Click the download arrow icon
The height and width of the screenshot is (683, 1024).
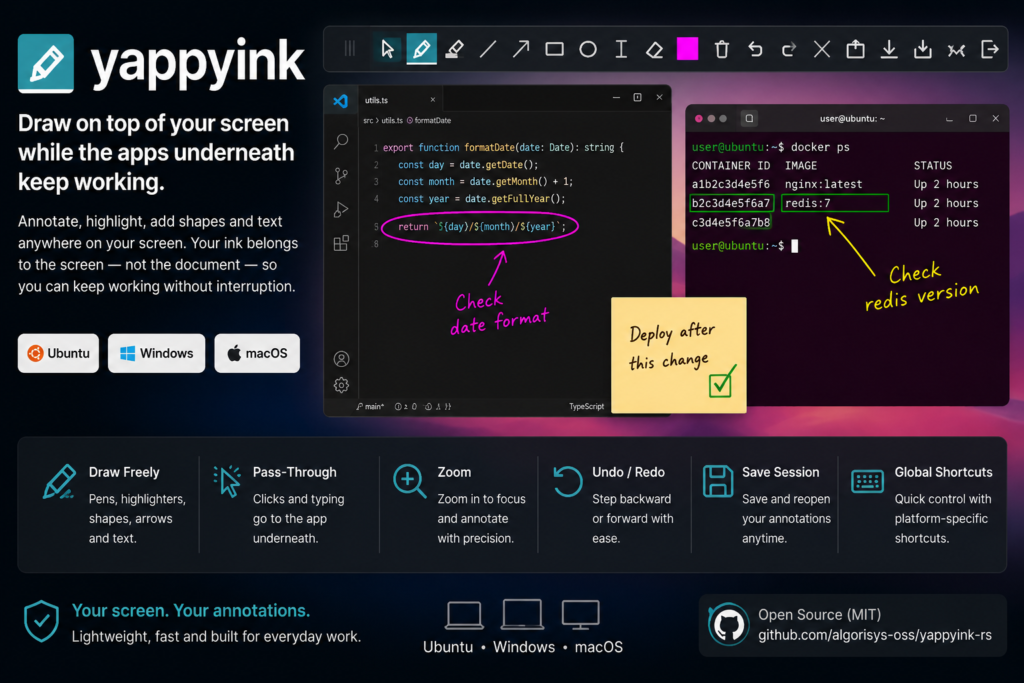coord(889,49)
